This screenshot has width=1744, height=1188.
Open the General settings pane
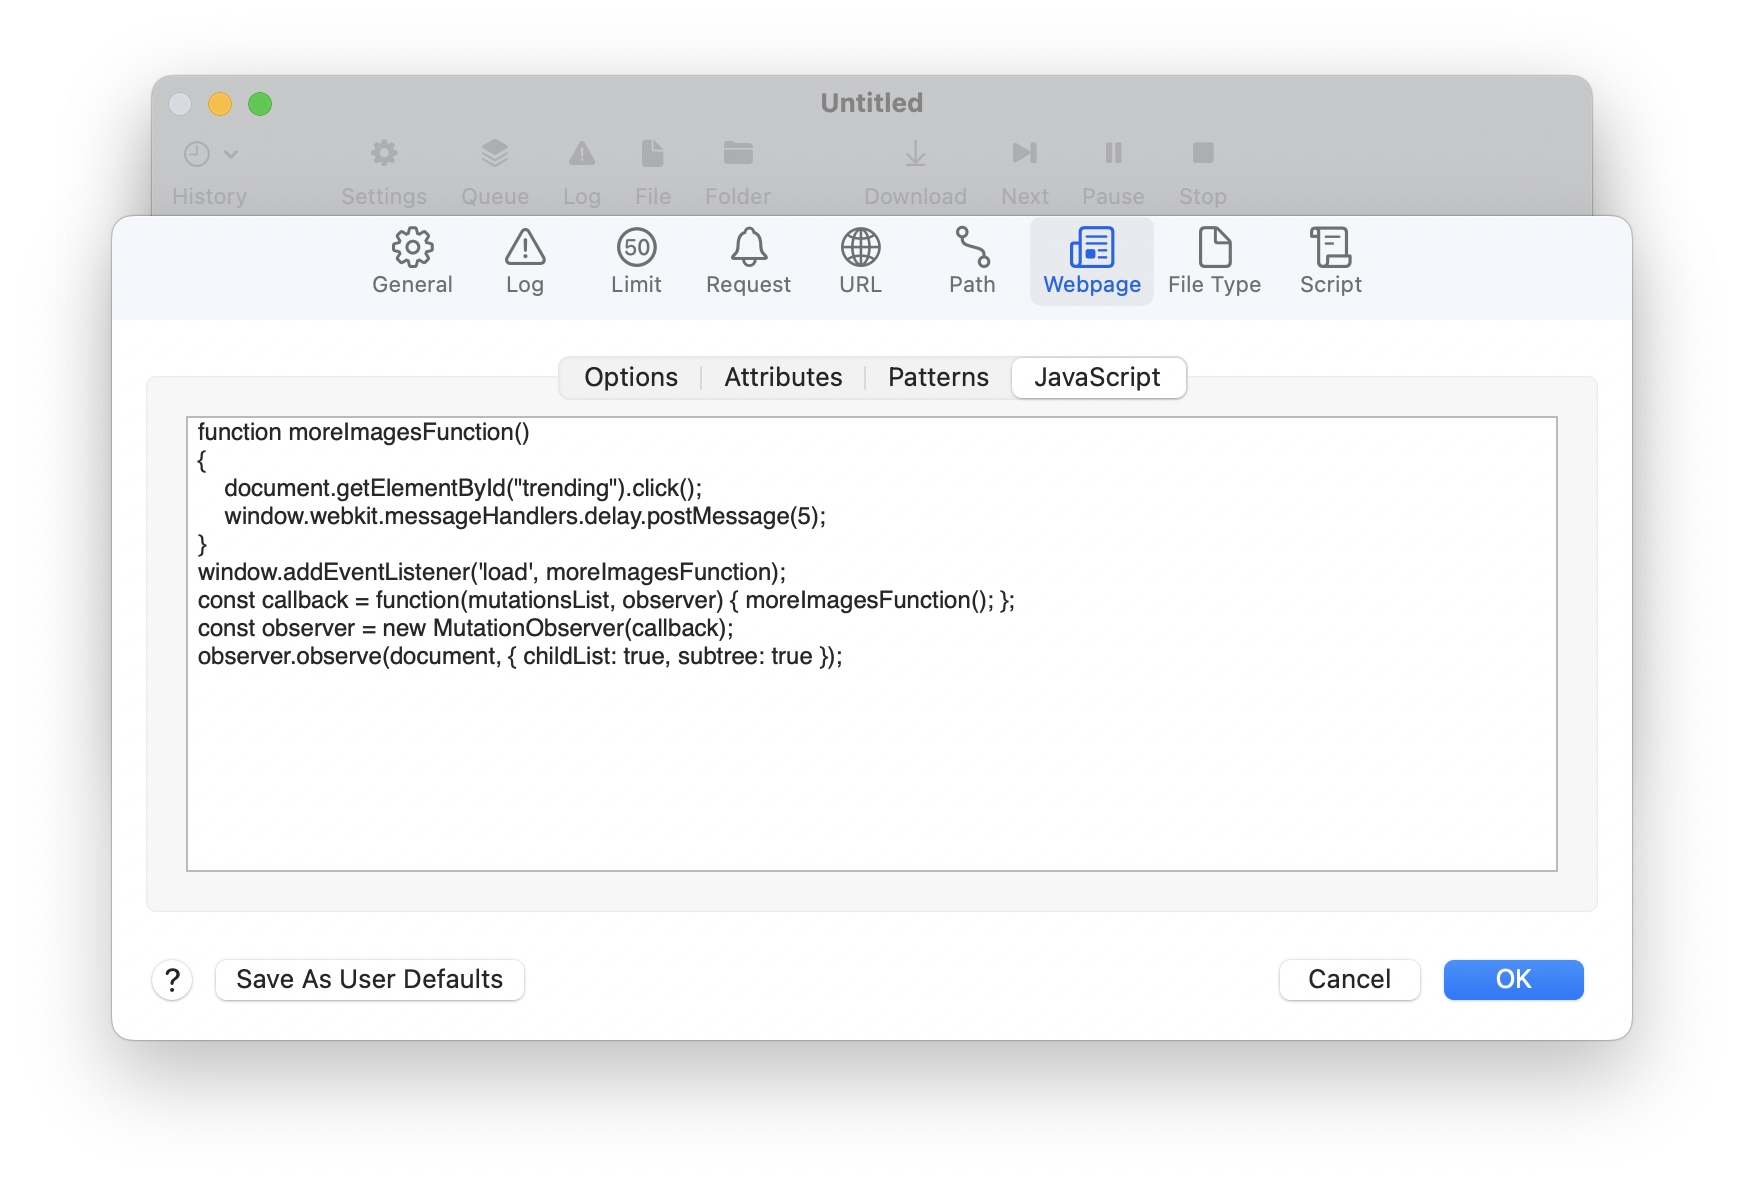412,261
